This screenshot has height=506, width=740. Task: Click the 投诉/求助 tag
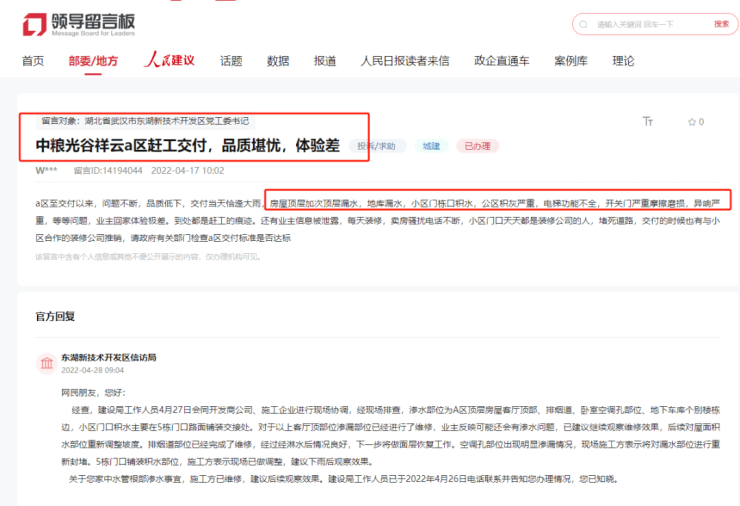[x=376, y=147]
